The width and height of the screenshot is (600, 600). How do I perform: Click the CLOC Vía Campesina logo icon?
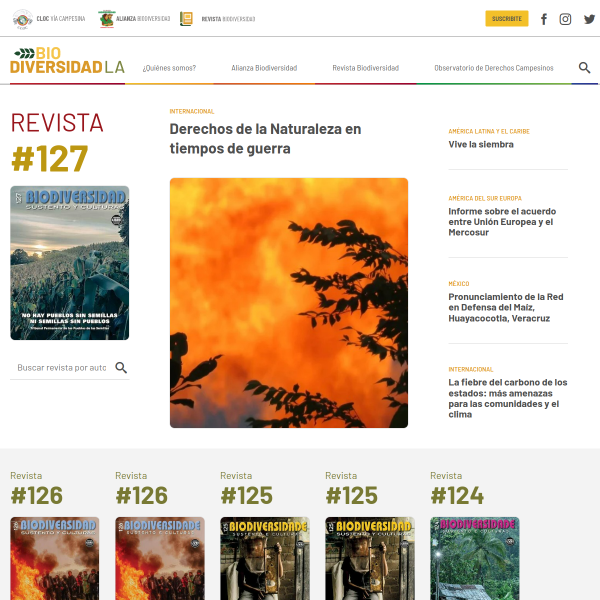(x=23, y=19)
